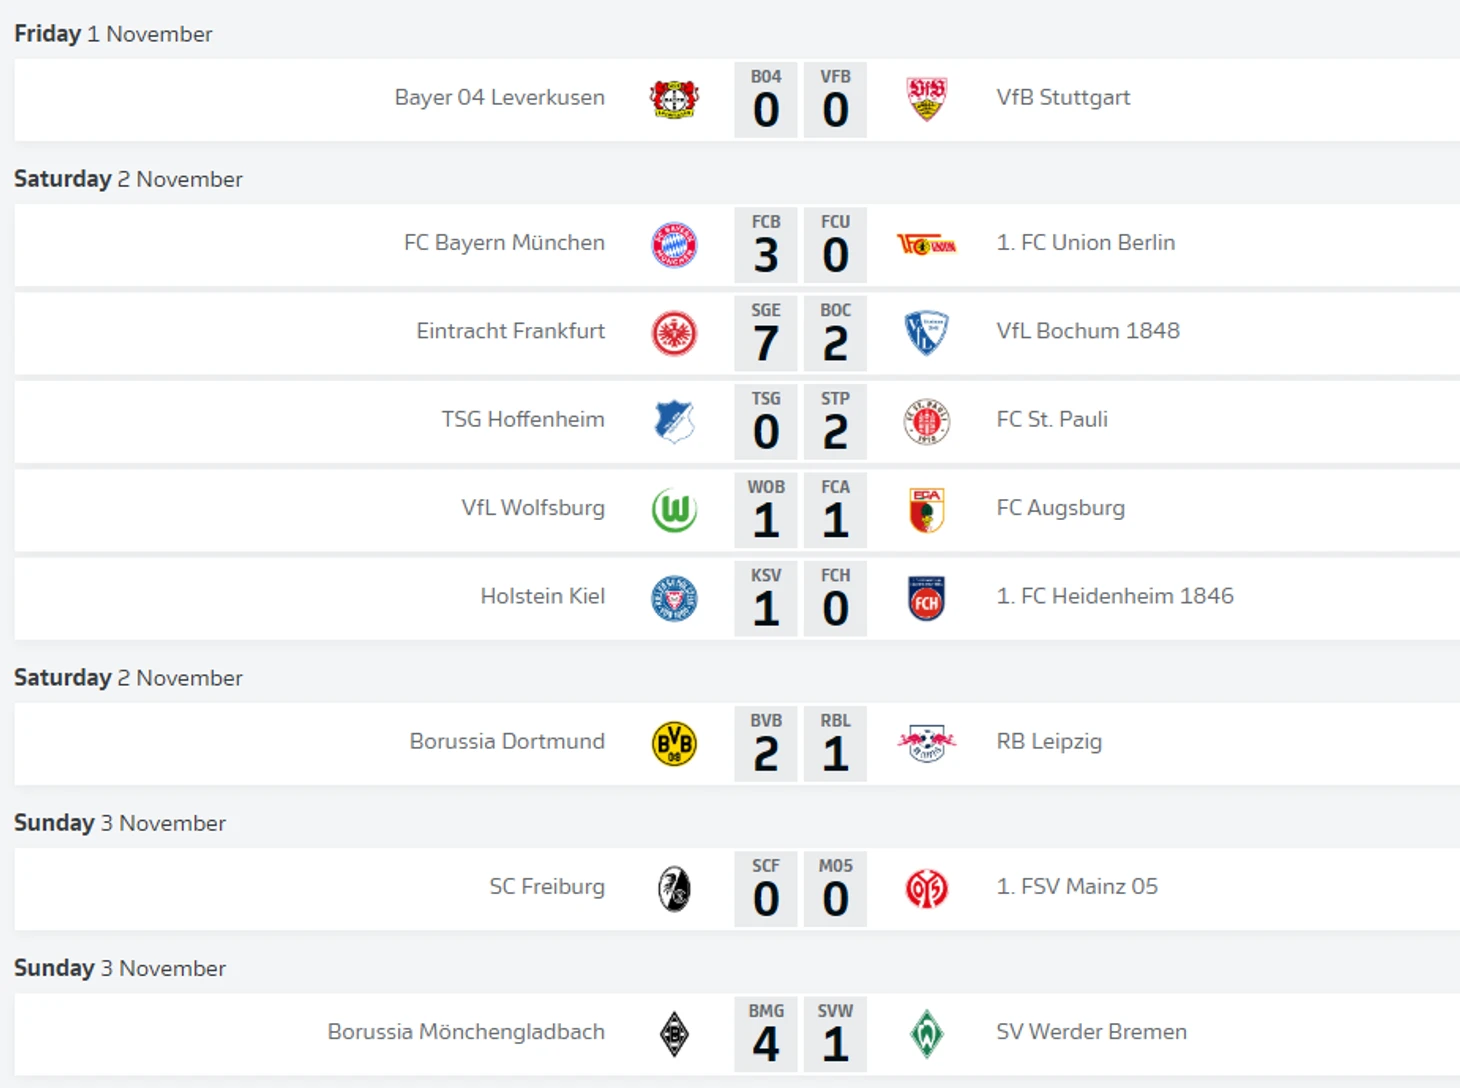
Task: Go to the TSG Hoffenheim team name
Action: click(x=523, y=419)
